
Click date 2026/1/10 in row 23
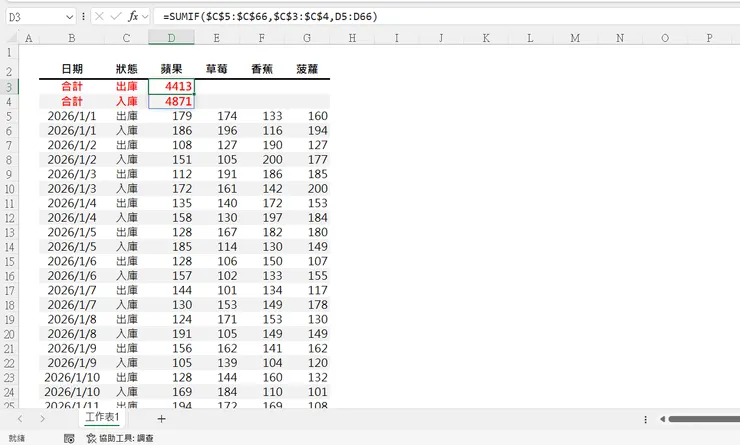72,378
